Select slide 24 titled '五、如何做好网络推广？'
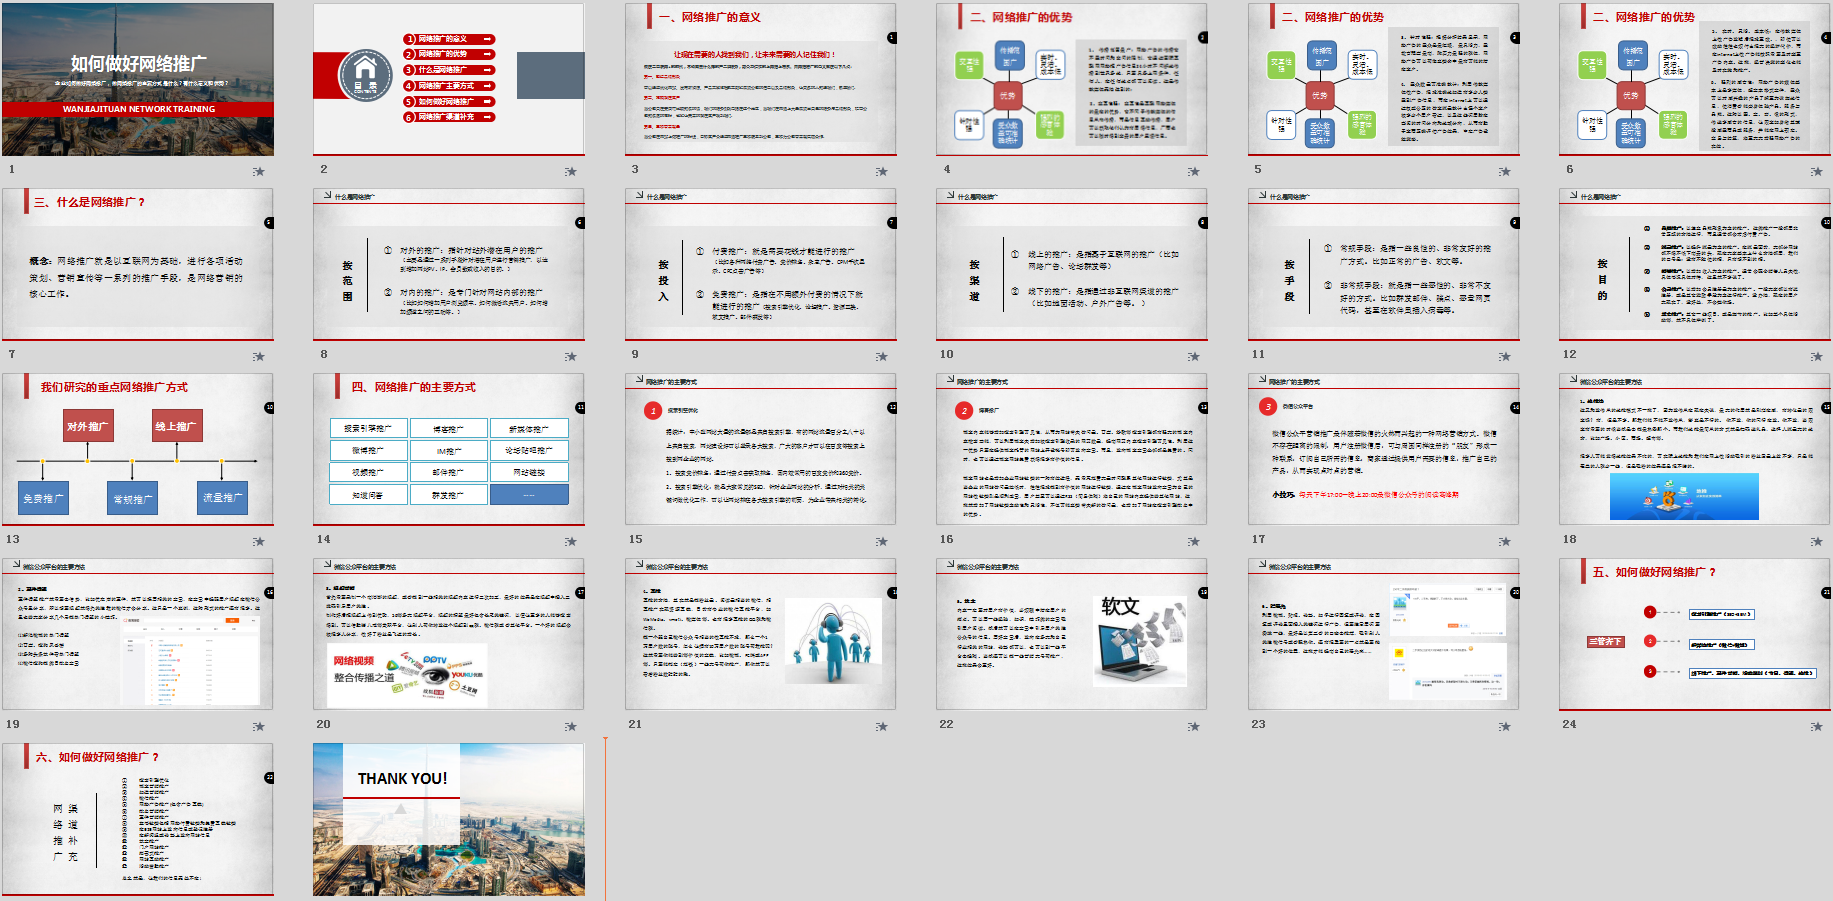Viewport: 1833px width, 901px height. (x=1694, y=634)
